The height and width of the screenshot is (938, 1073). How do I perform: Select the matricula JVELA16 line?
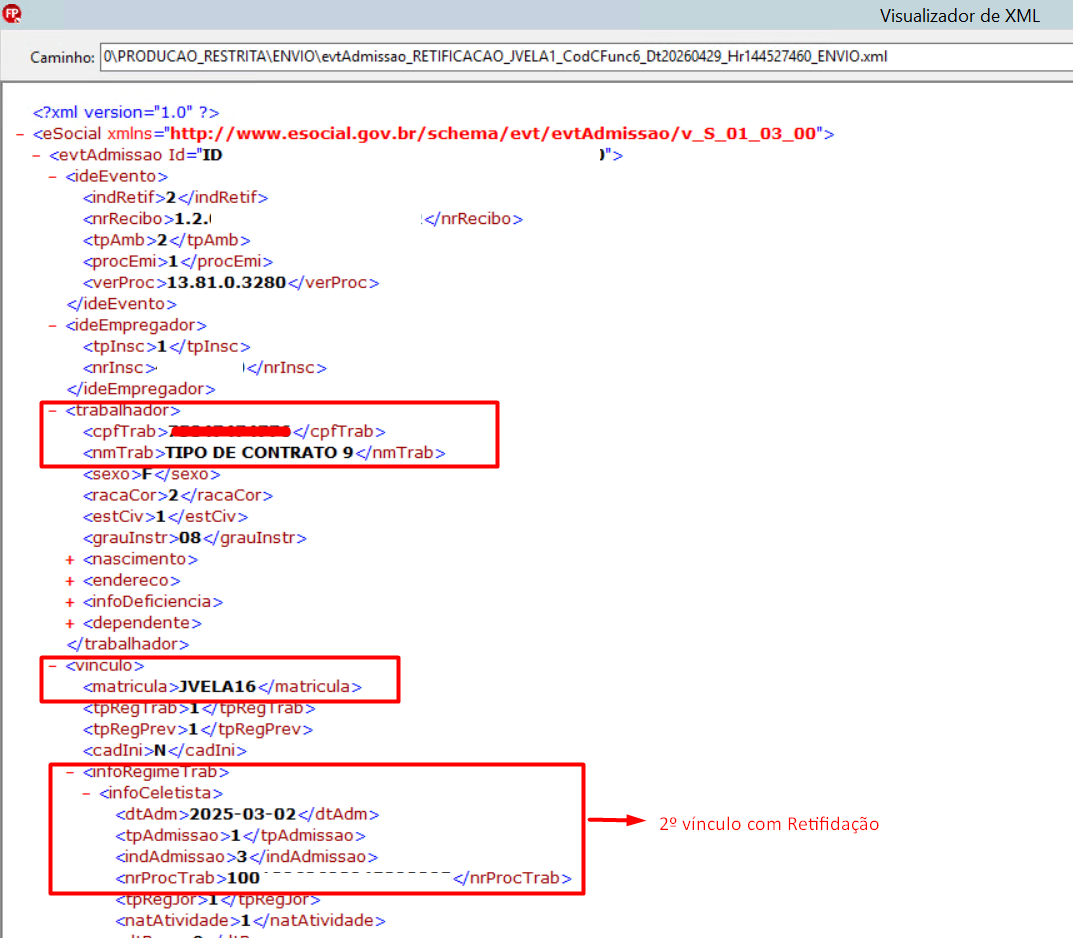222,687
